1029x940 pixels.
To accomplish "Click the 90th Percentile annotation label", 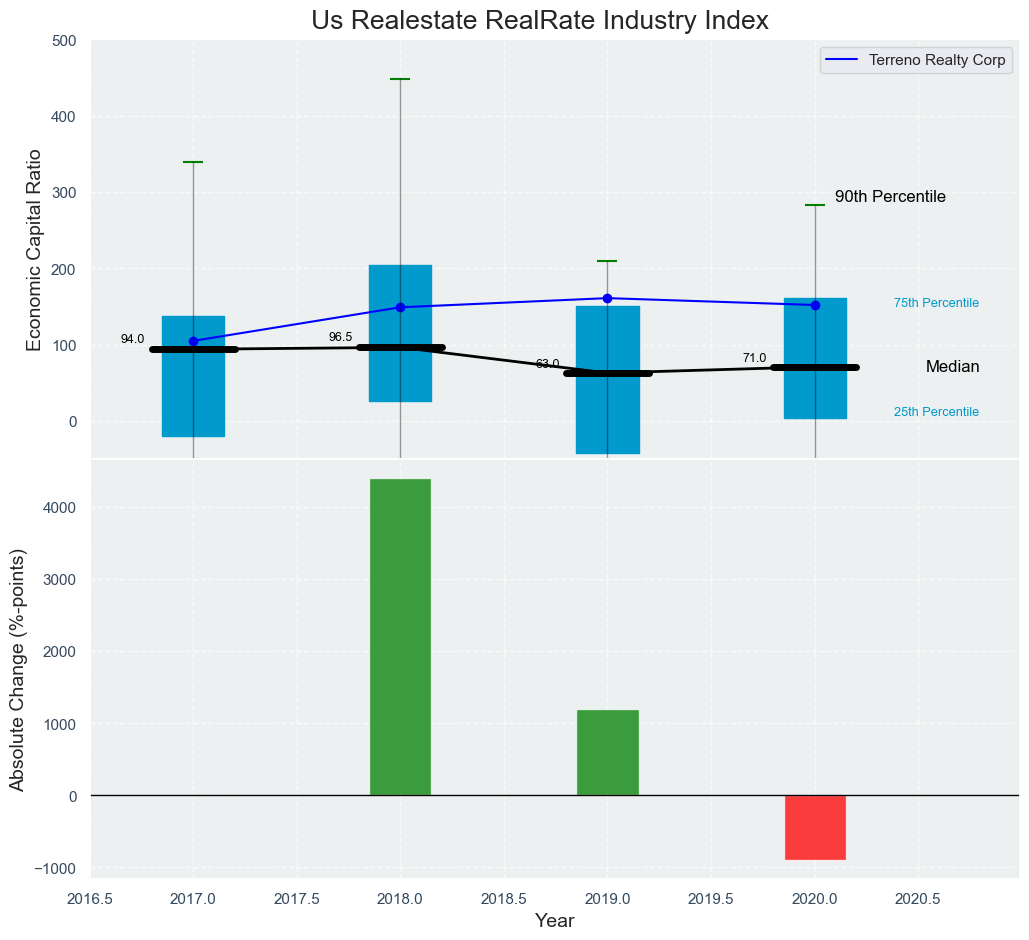I will tap(890, 197).
